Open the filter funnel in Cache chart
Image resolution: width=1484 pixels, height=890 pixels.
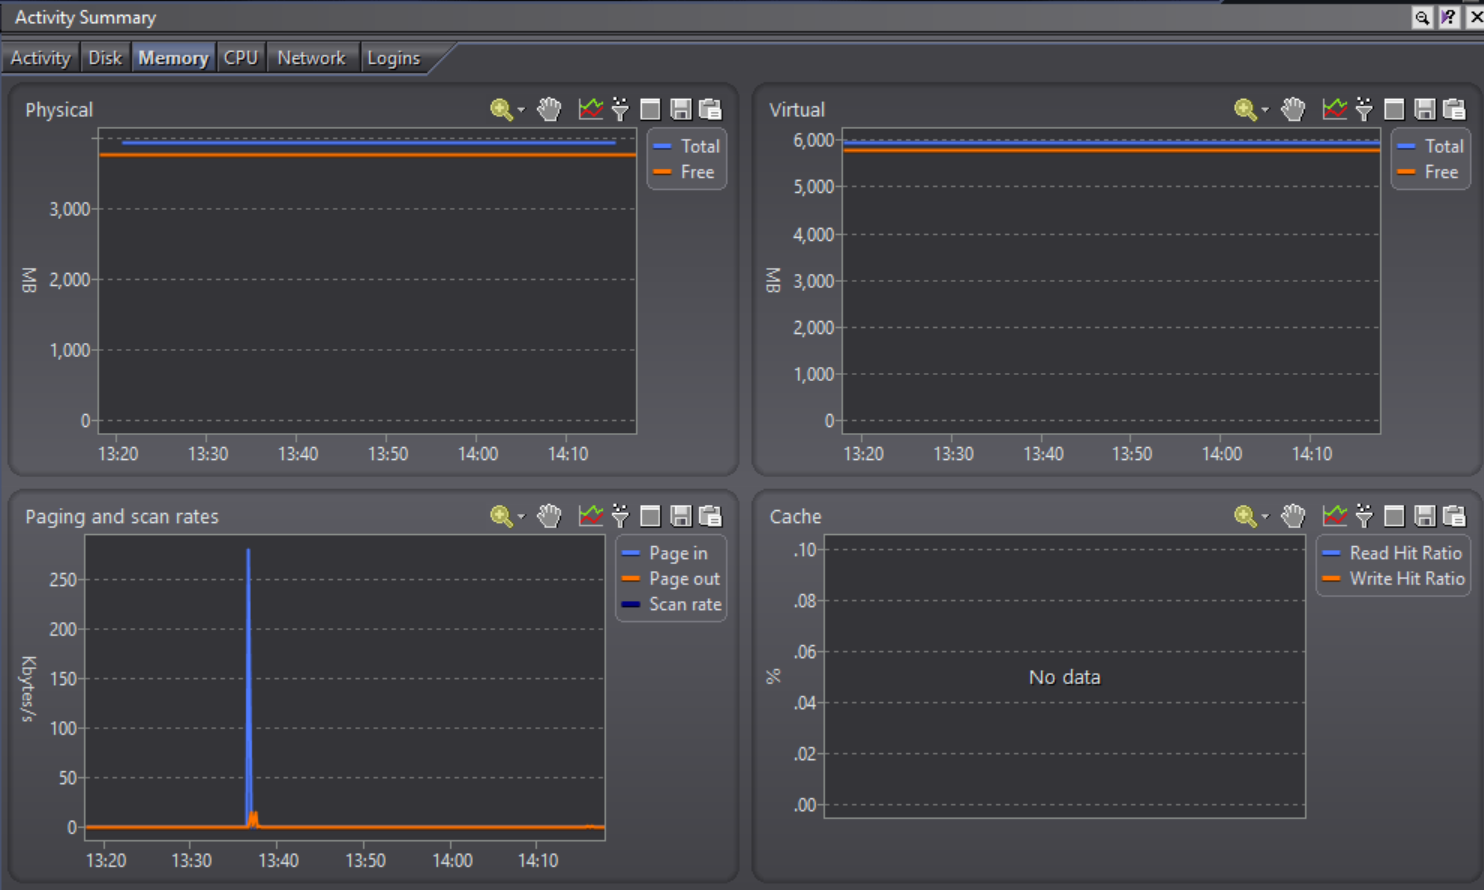click(1365, 516)
